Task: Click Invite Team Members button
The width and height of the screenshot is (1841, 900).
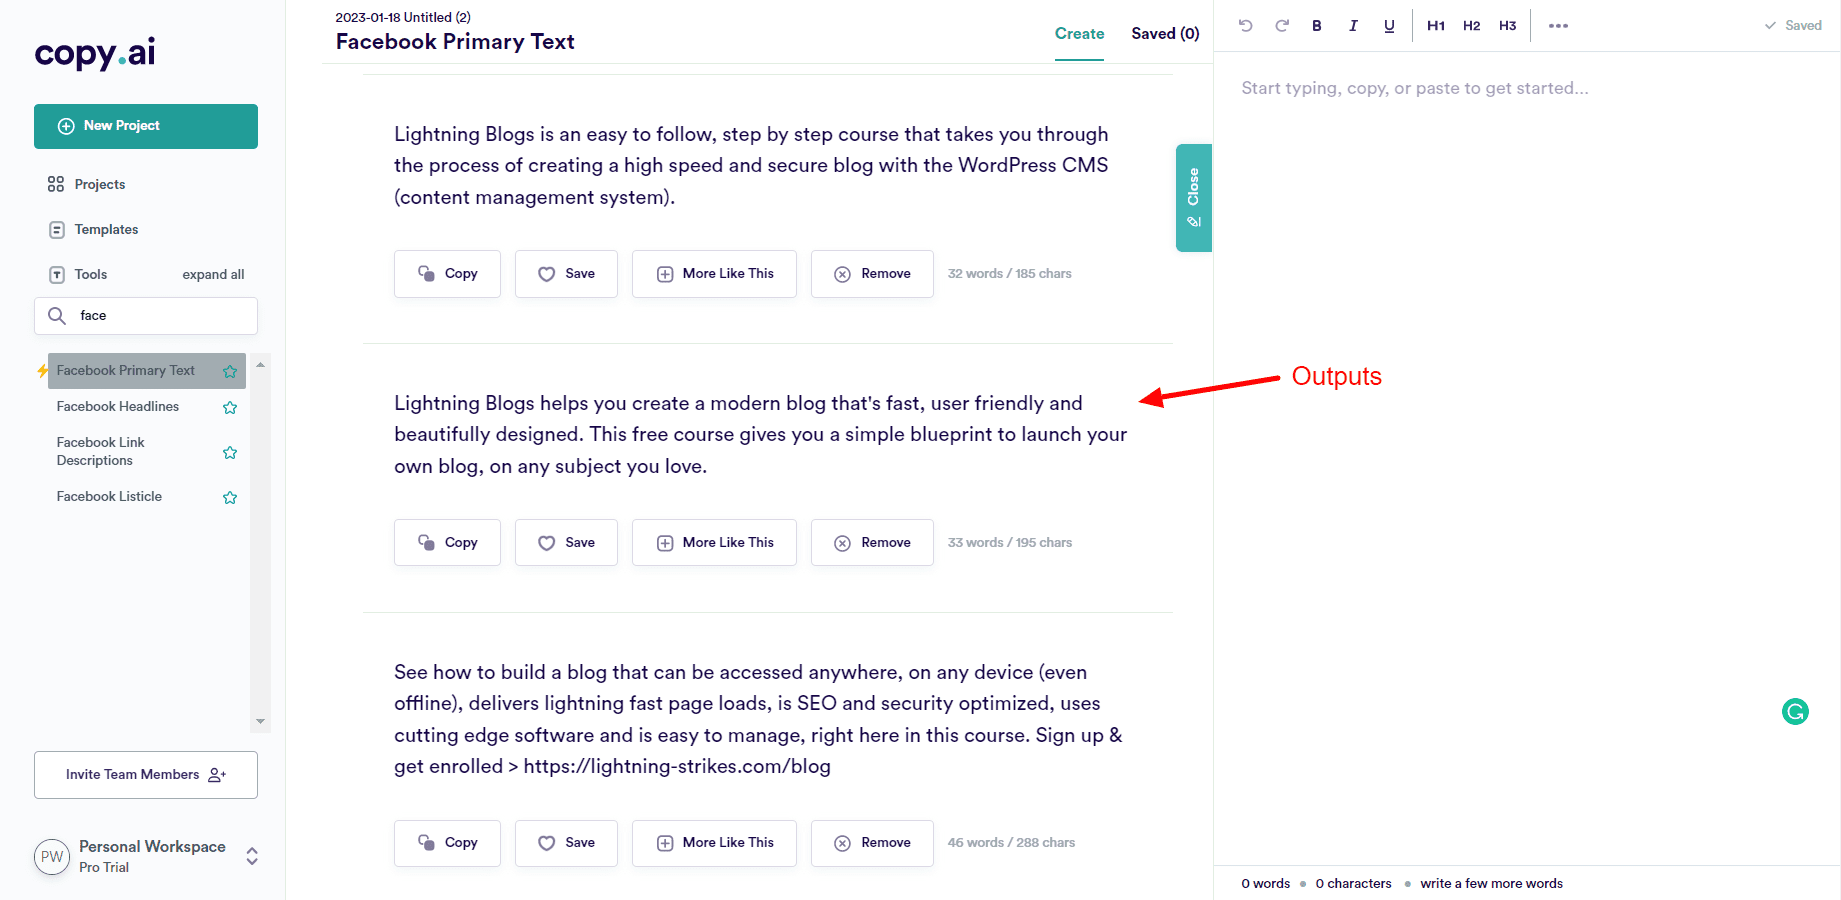Action: pyautogui.click(x=146, y=775)
